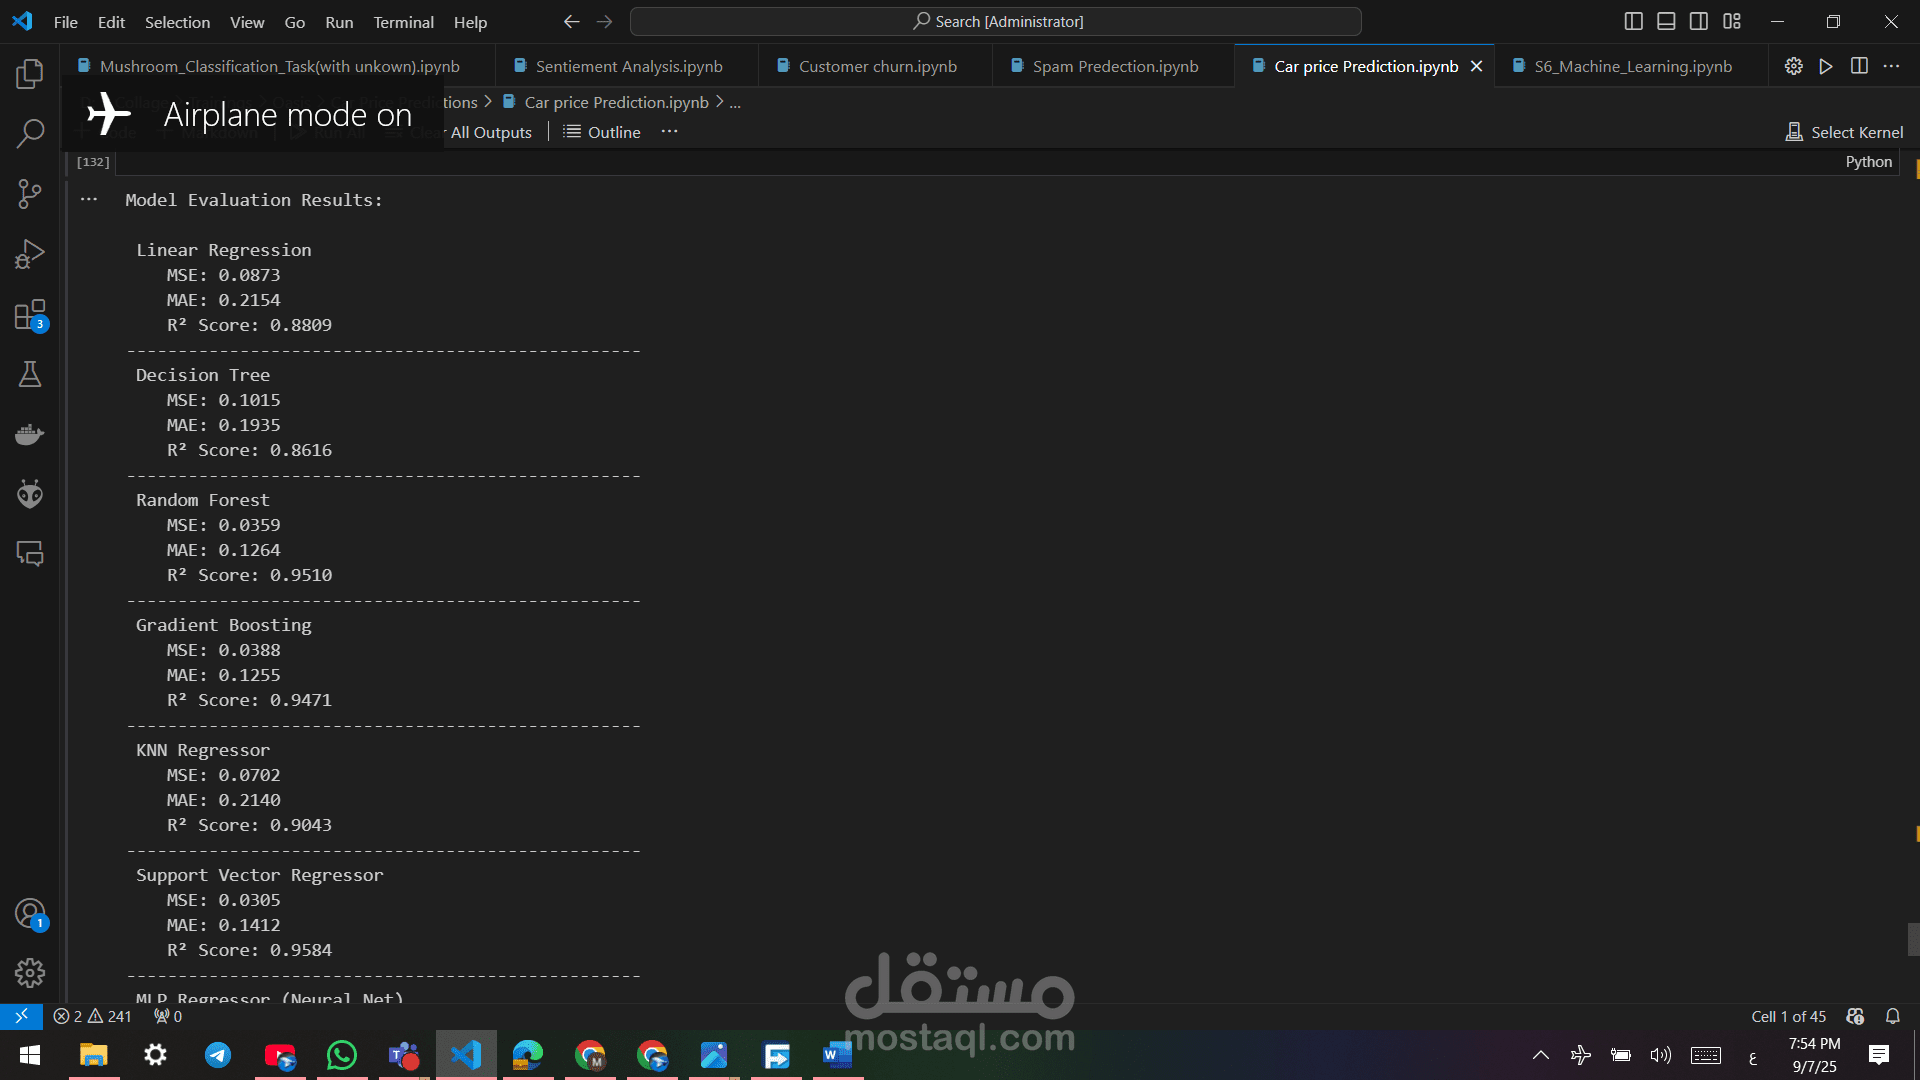Open the Extensions view
Screen dimensions: 1920x1080
(30, 315)
